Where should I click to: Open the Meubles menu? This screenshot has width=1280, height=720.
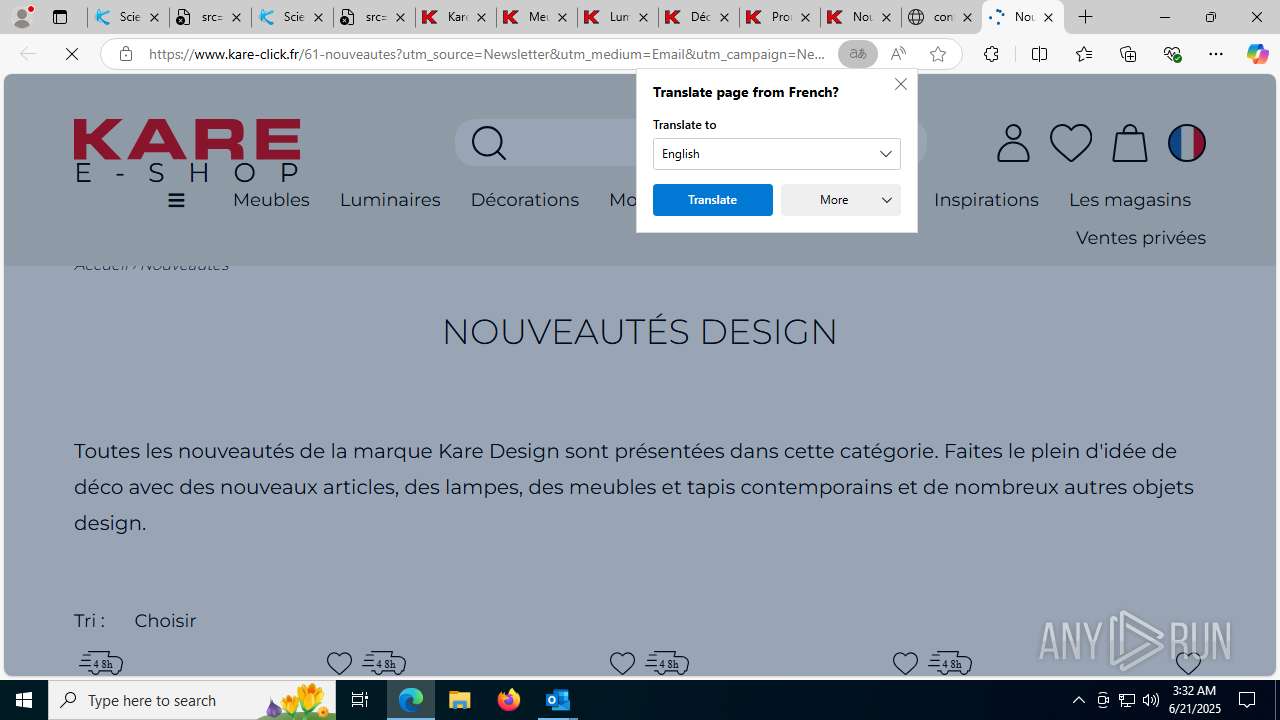point(271,200)
